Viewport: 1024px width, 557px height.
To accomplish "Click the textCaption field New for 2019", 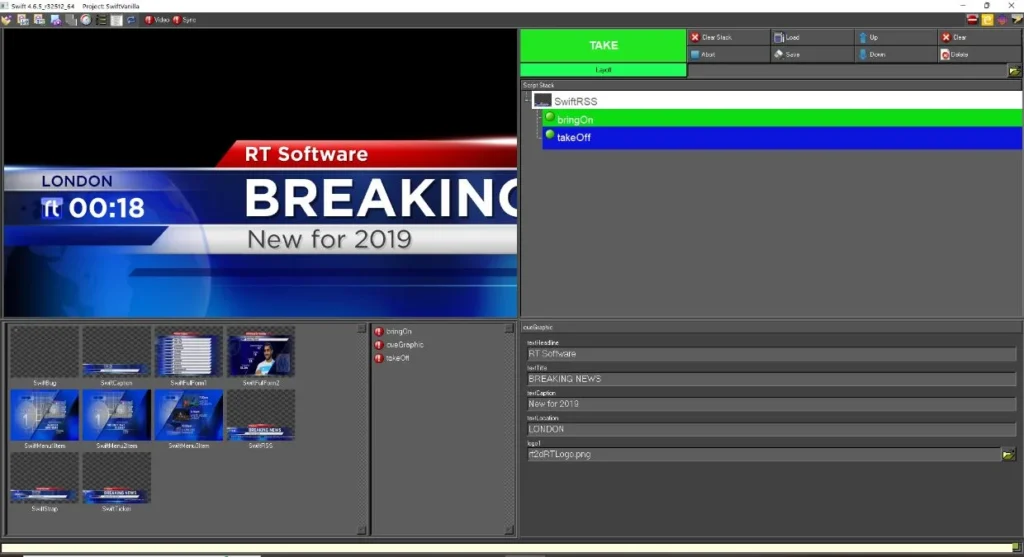I will point(771,404).
